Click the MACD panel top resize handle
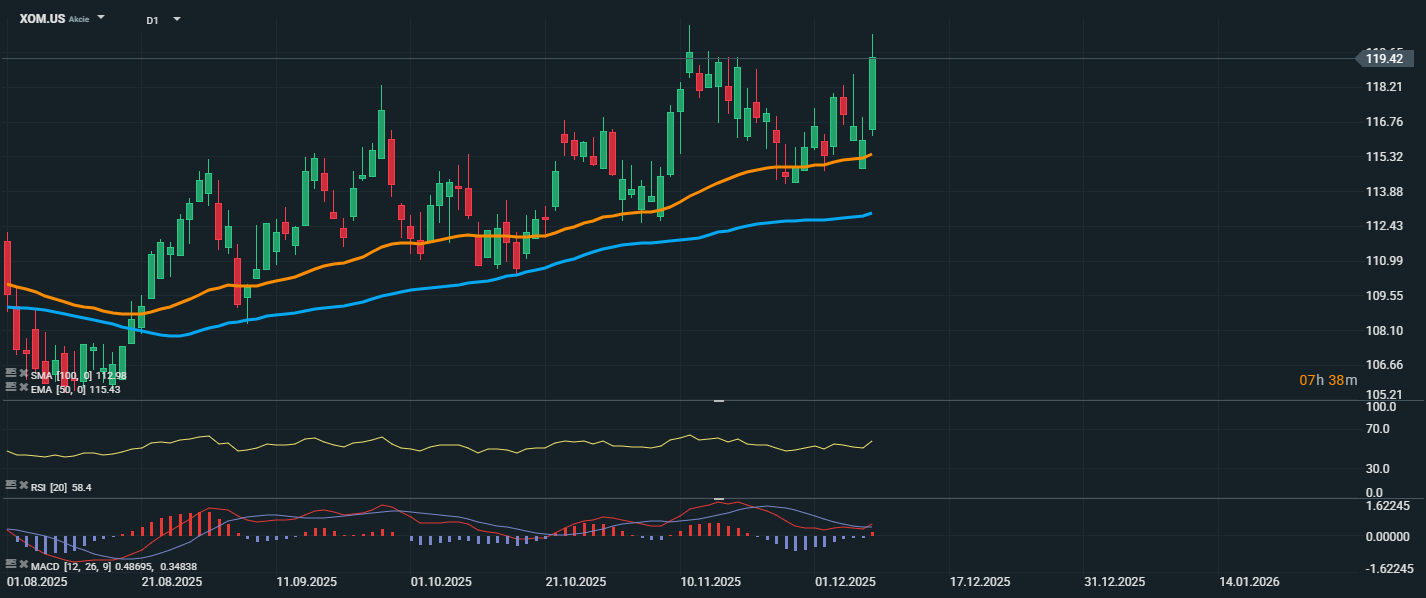 (718, 498)
